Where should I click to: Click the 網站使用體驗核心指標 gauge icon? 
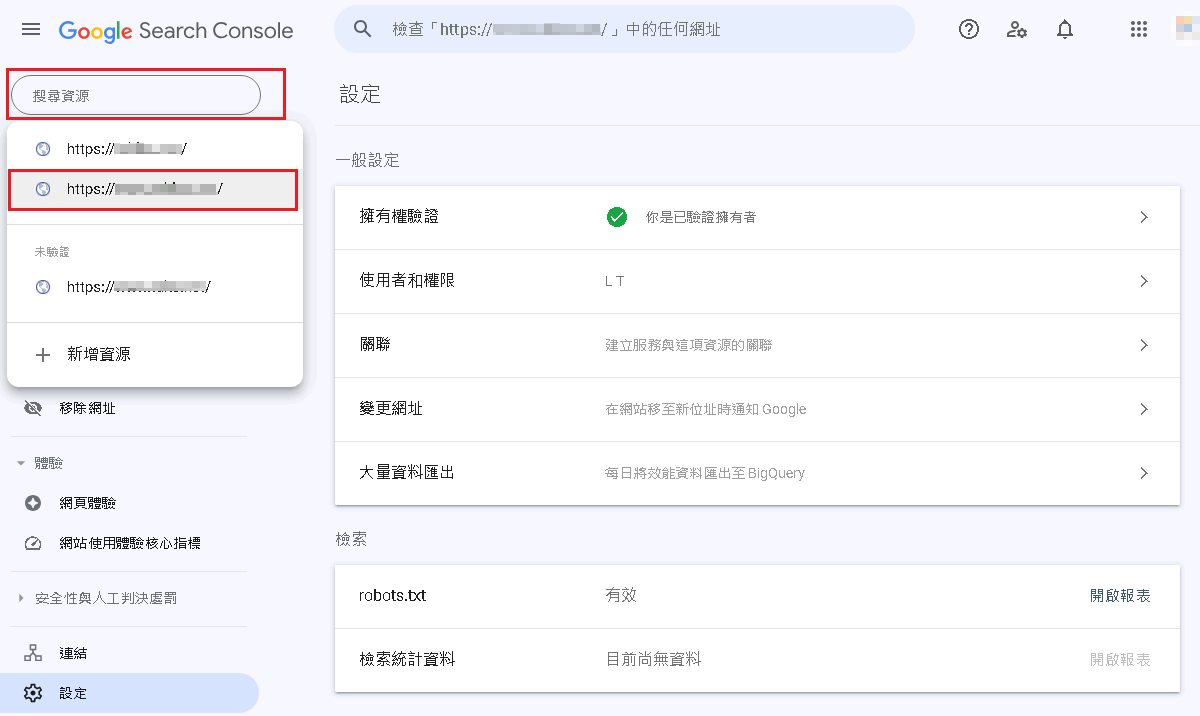pyautogui.click(x=33, y=543)
